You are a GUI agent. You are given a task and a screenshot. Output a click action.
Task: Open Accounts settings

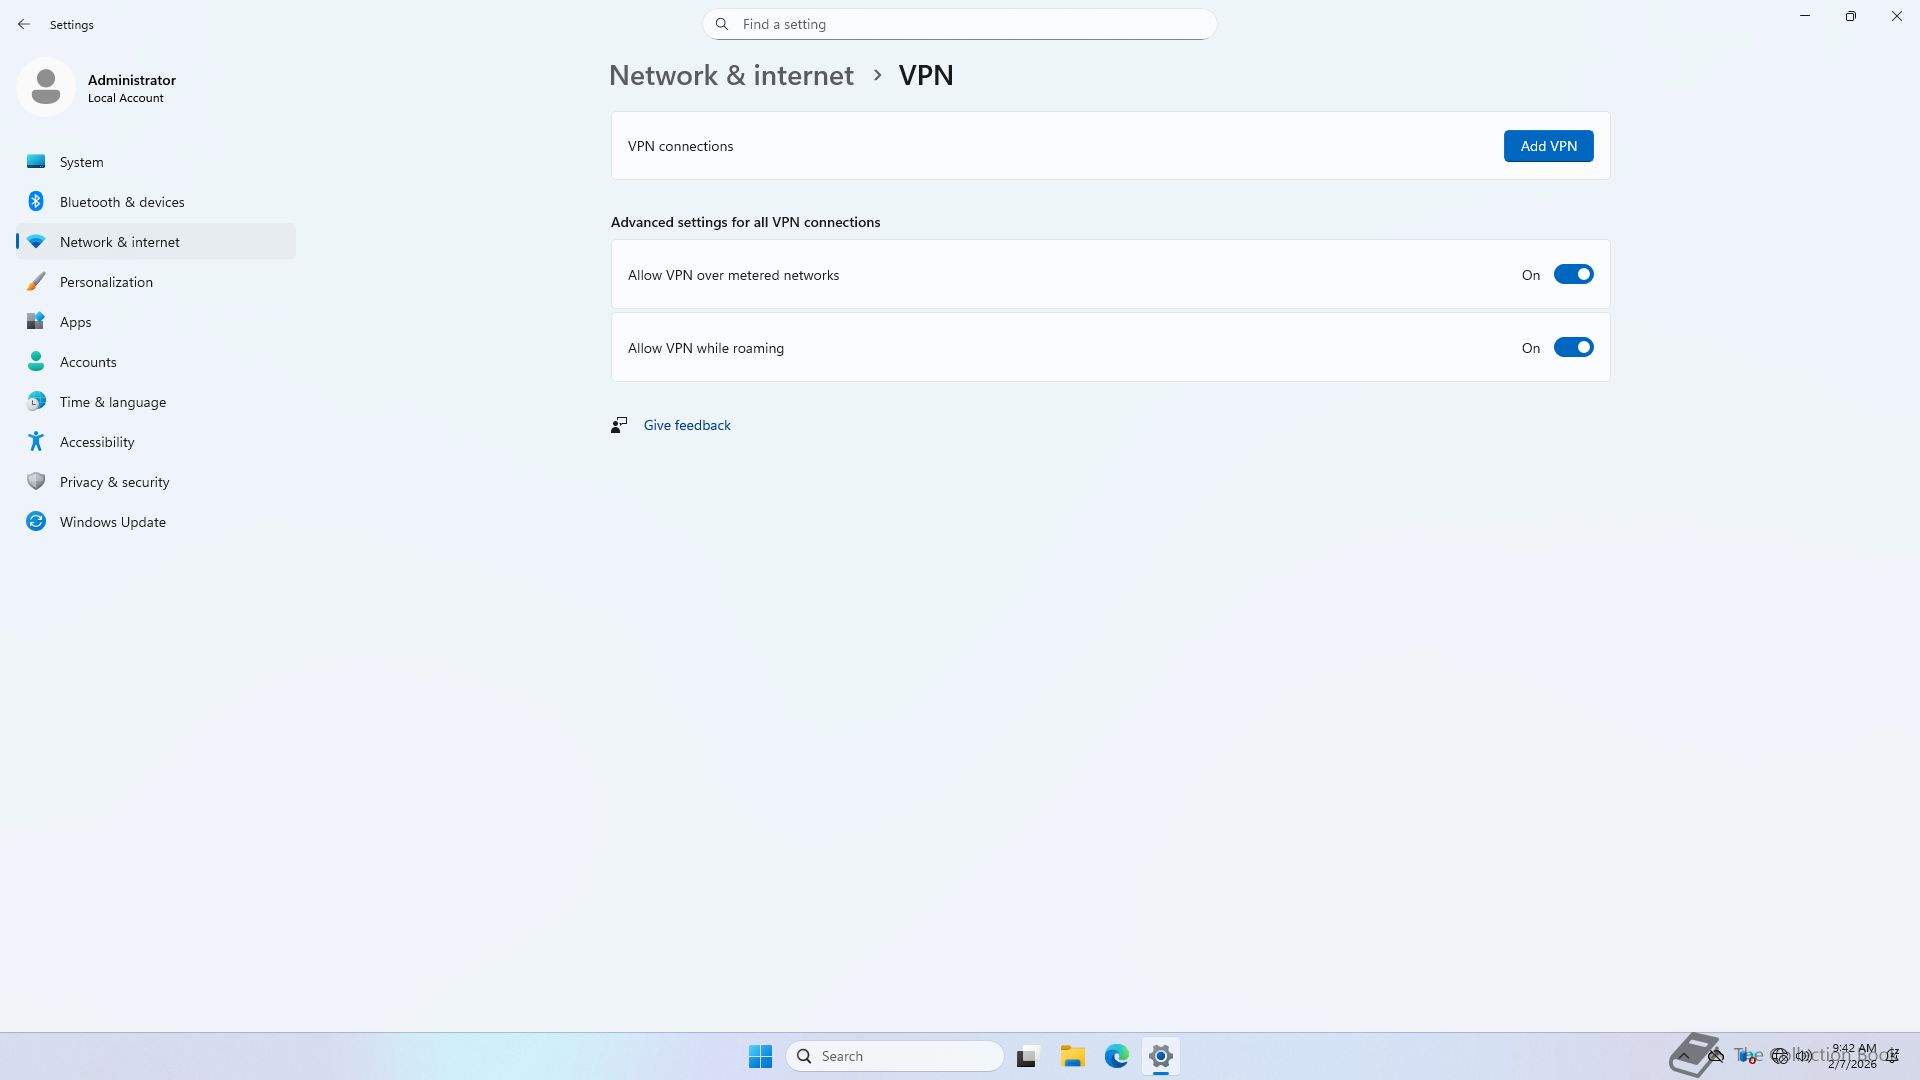[88, 362]
